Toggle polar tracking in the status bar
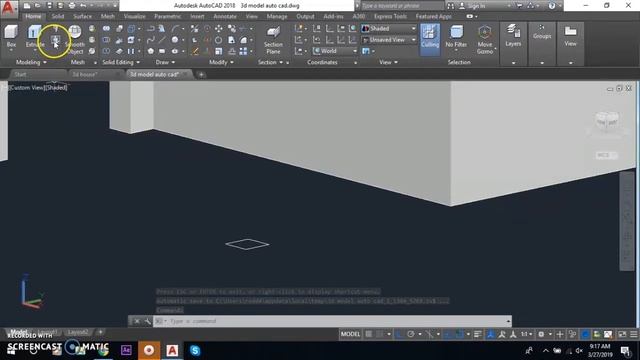This screenshot has width=640, height=360. (x=411, y=334)
